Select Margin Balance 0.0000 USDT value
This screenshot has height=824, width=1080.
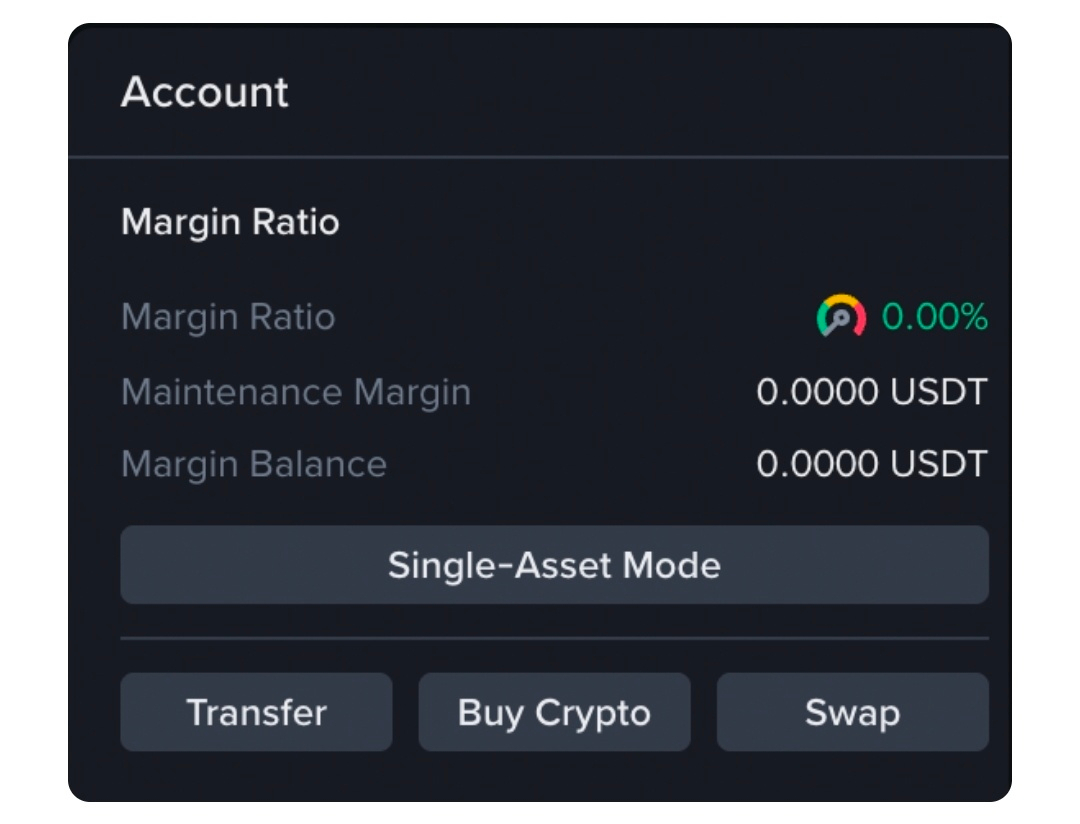[872, 464]
